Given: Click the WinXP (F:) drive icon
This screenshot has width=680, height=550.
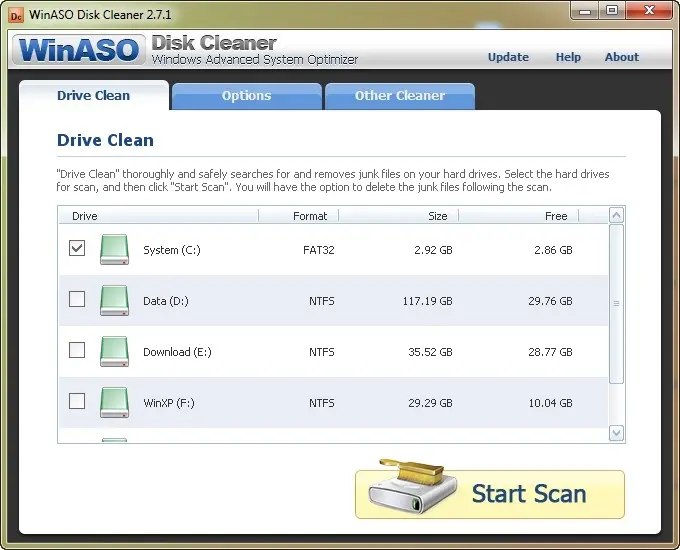Looking at the screenshot, I should coord(114,402).
